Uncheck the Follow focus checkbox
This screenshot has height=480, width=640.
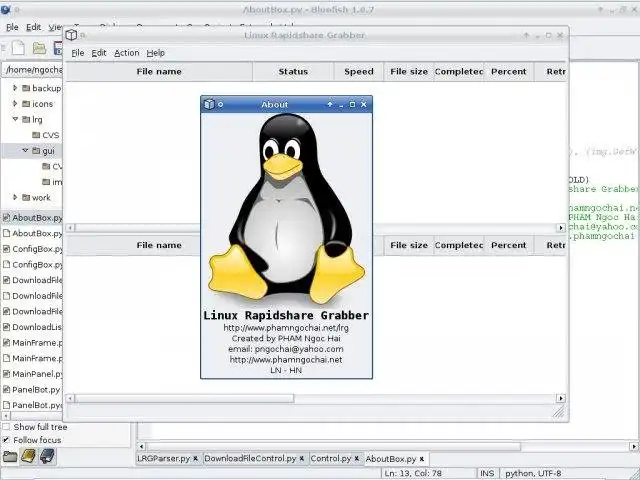pos(6,440)
